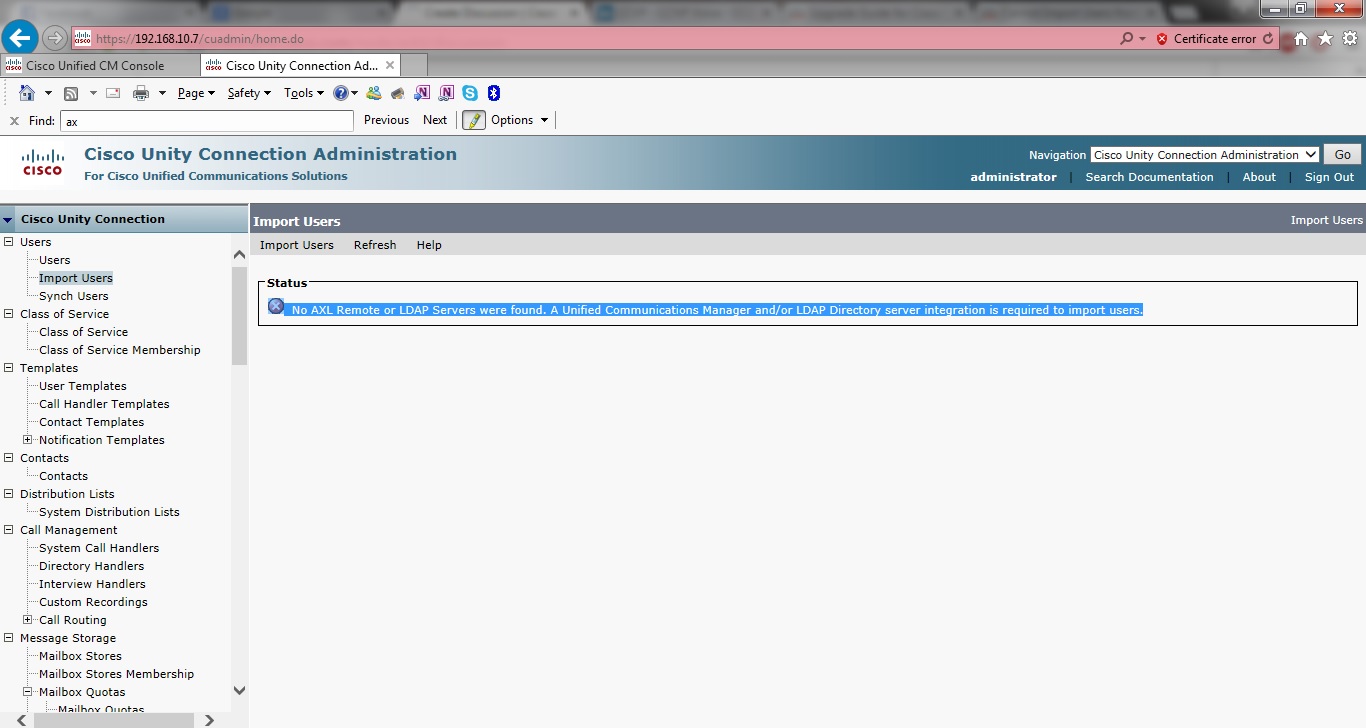Click the browser forward arrow button
The image size is (1366, 728).
point(55,38)
